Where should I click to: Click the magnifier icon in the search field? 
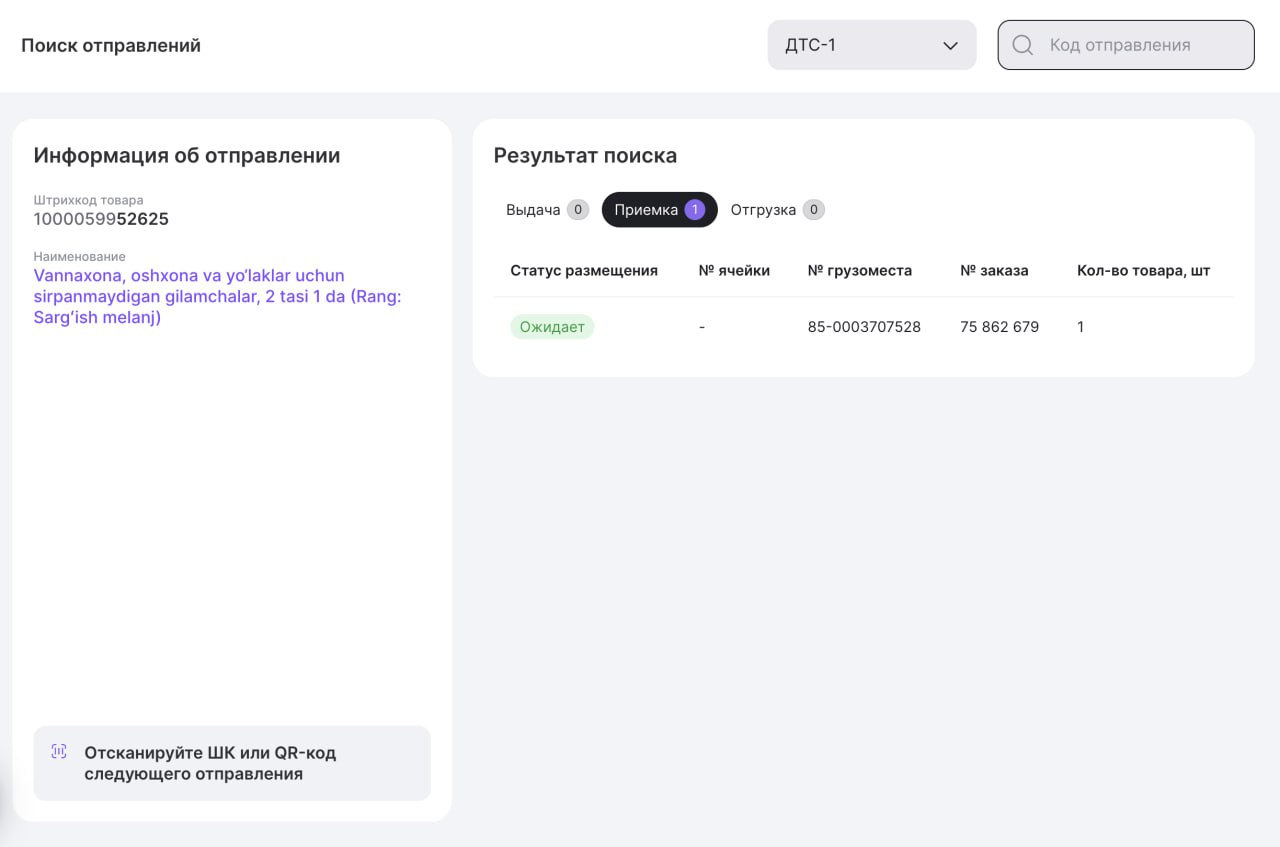click(1023, 45)
